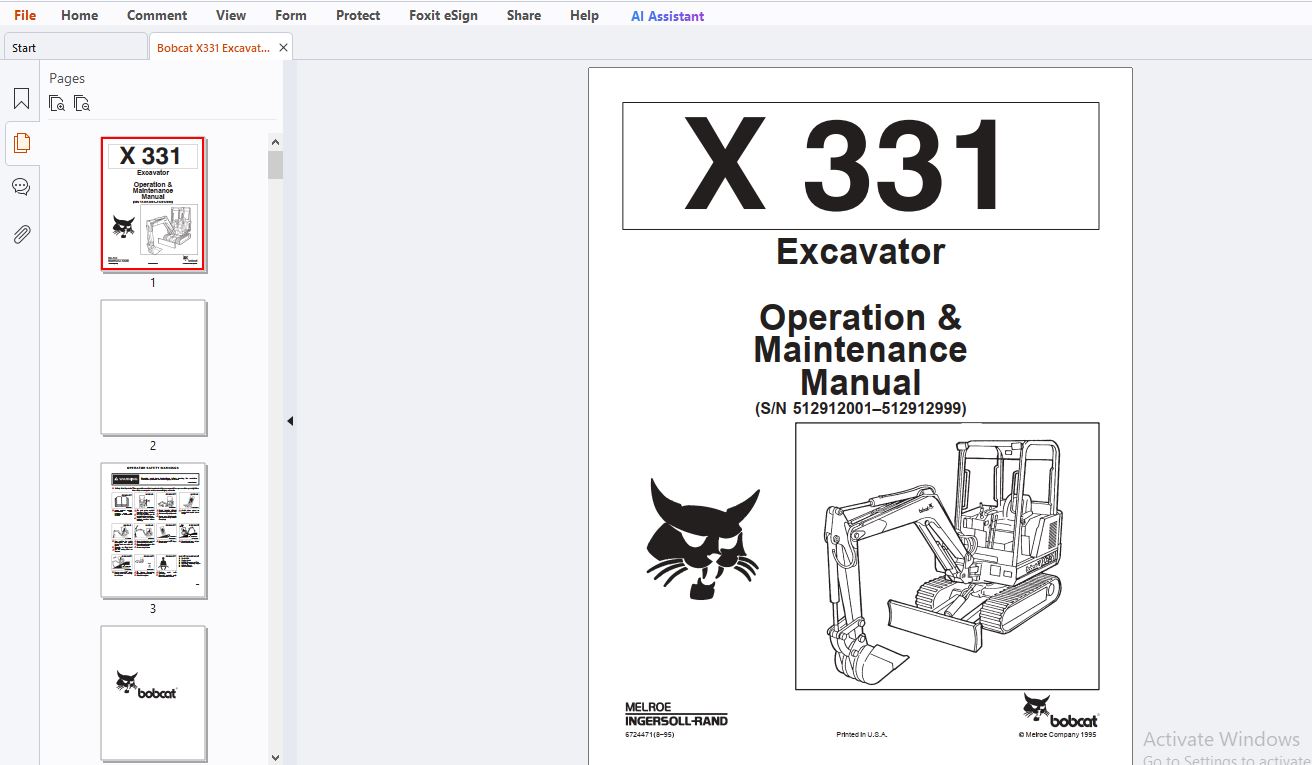Click the Pages panel title

(67, 78)
